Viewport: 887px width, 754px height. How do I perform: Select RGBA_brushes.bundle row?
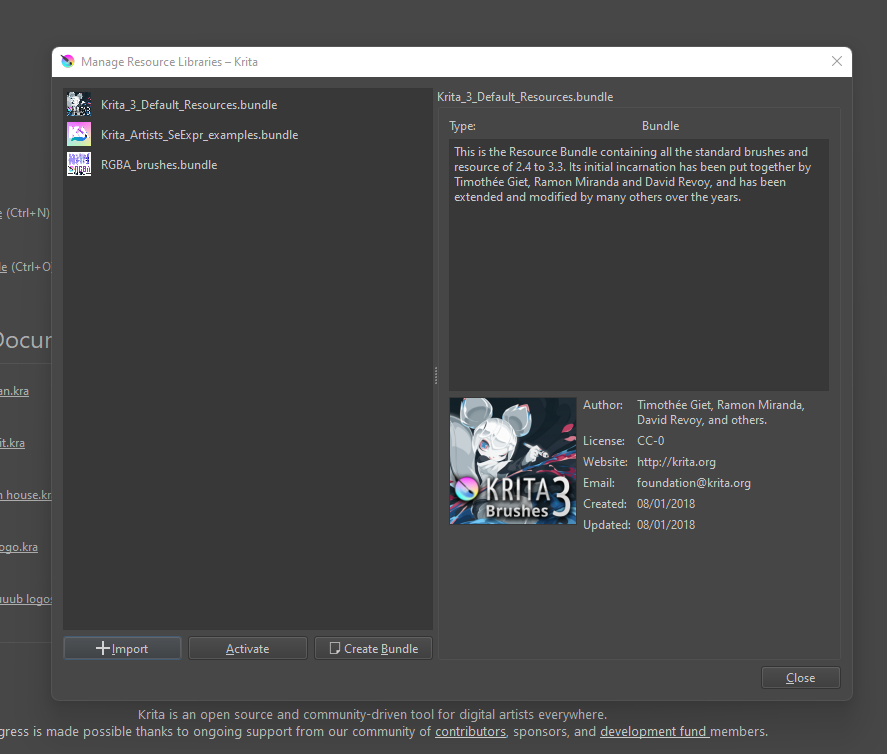pyautogui.click(x=248, y=165)
